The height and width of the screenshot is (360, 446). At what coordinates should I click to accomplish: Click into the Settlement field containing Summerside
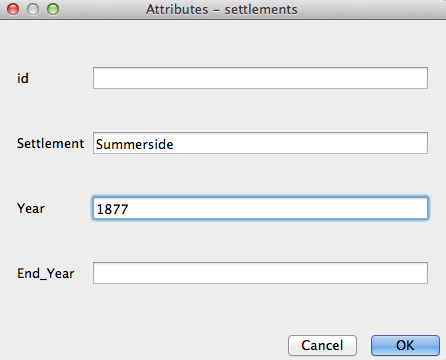point(260,143)
